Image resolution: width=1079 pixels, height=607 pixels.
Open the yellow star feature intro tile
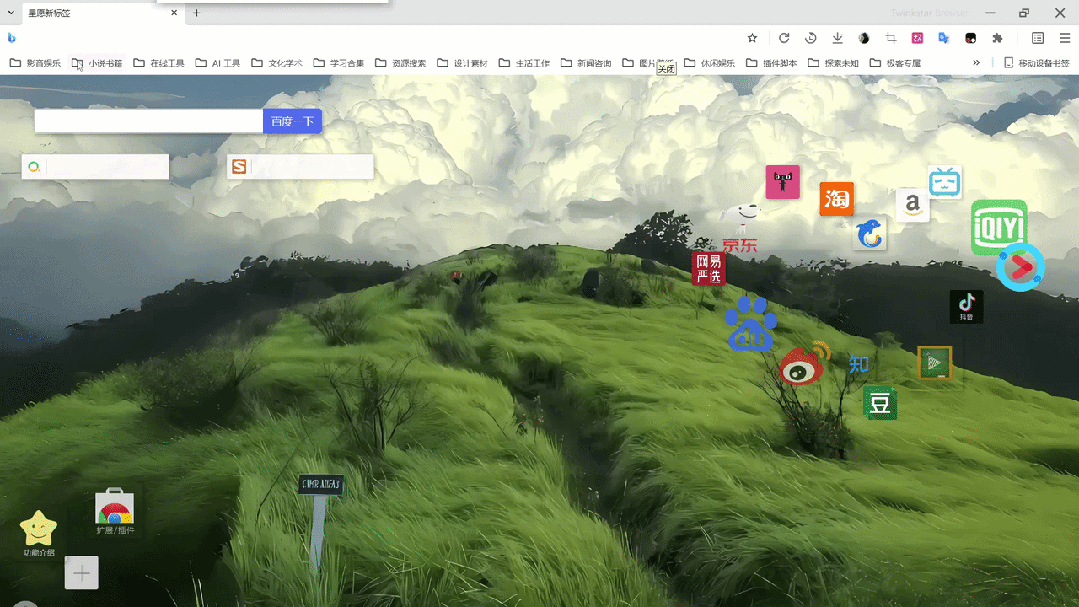tap(39, 533)
